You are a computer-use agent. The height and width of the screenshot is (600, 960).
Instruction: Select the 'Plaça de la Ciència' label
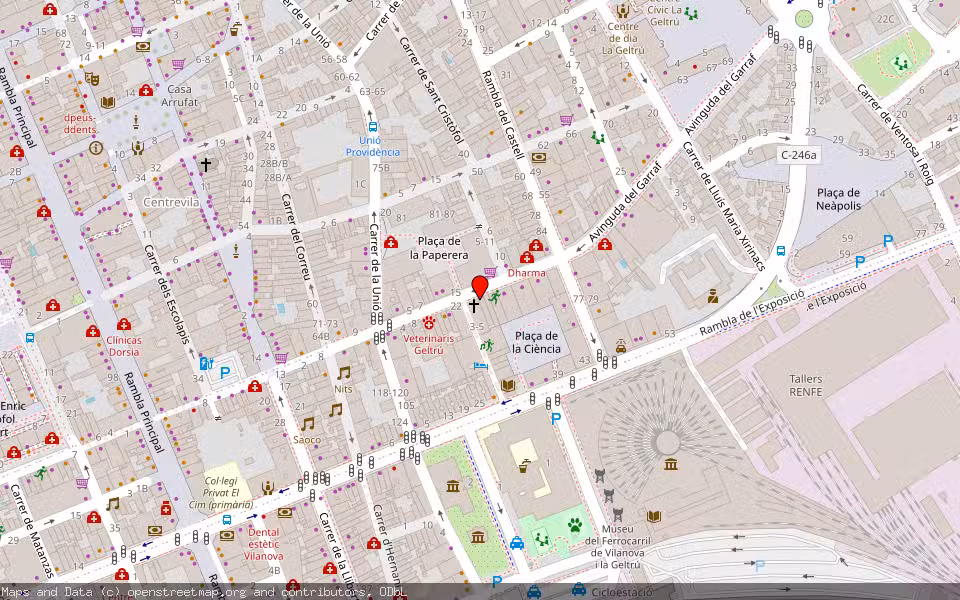pos(536,342)
